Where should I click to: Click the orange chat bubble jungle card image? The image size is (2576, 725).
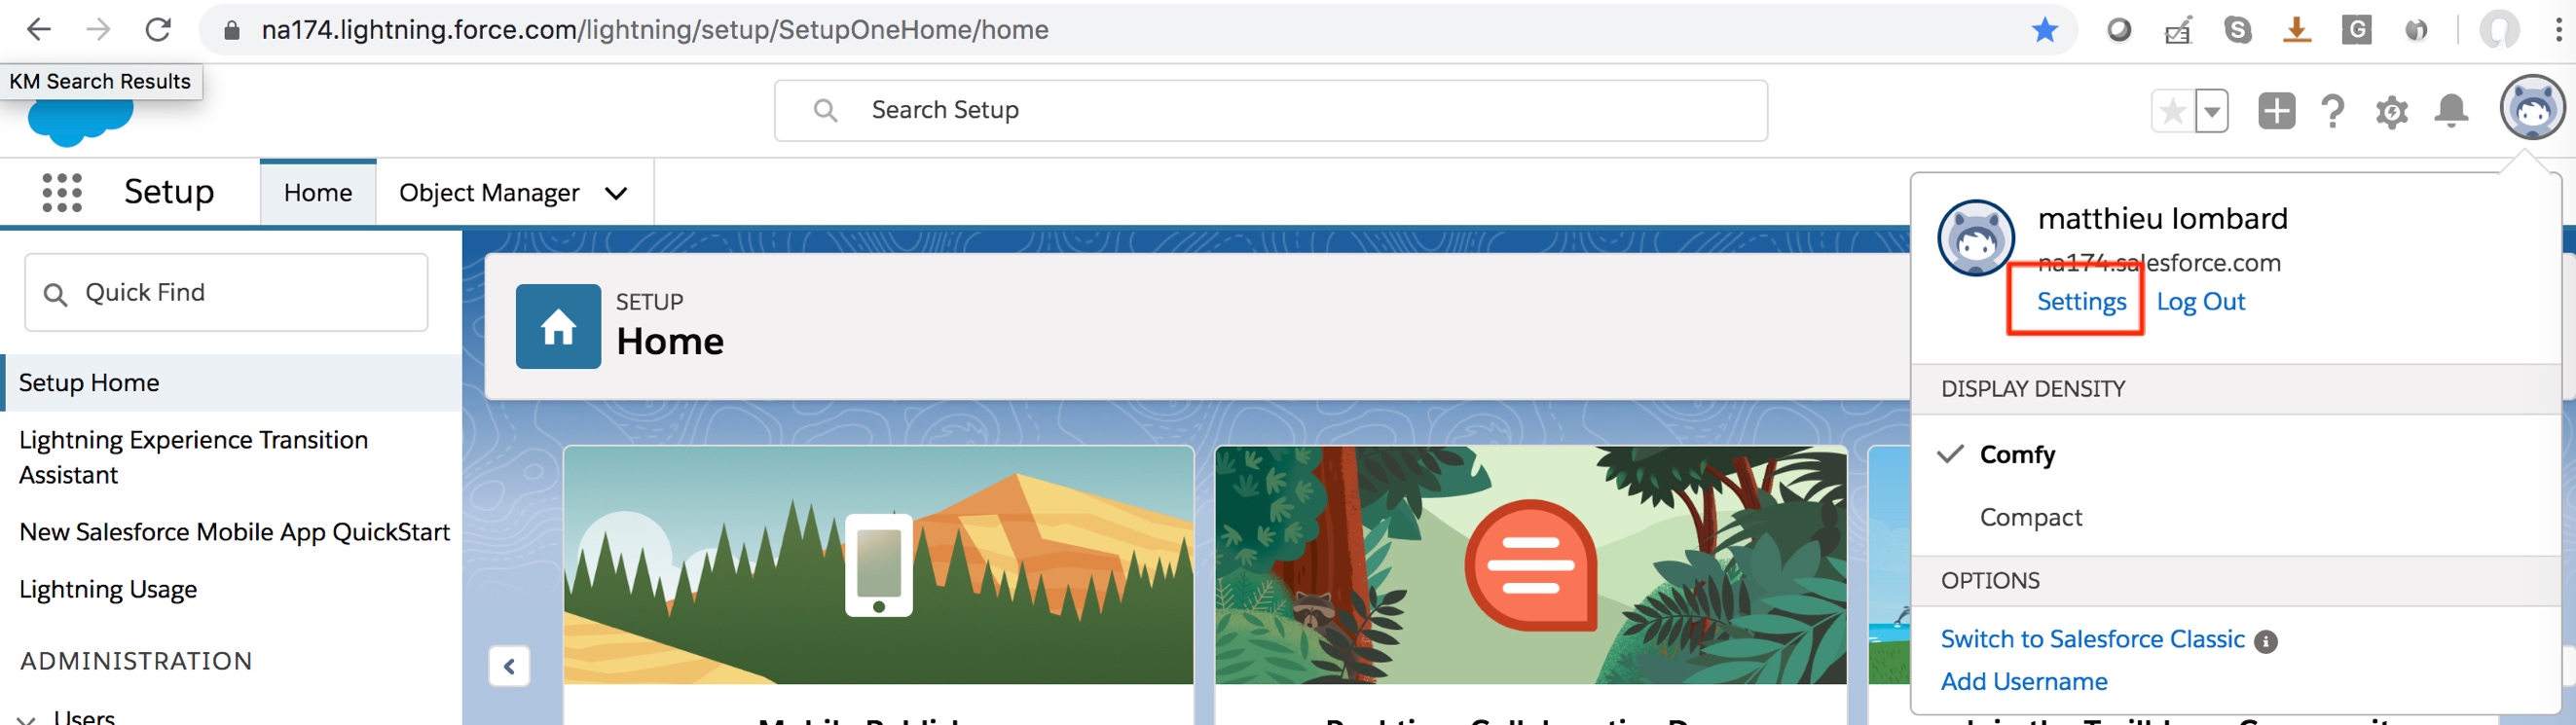coord(1530,565)
